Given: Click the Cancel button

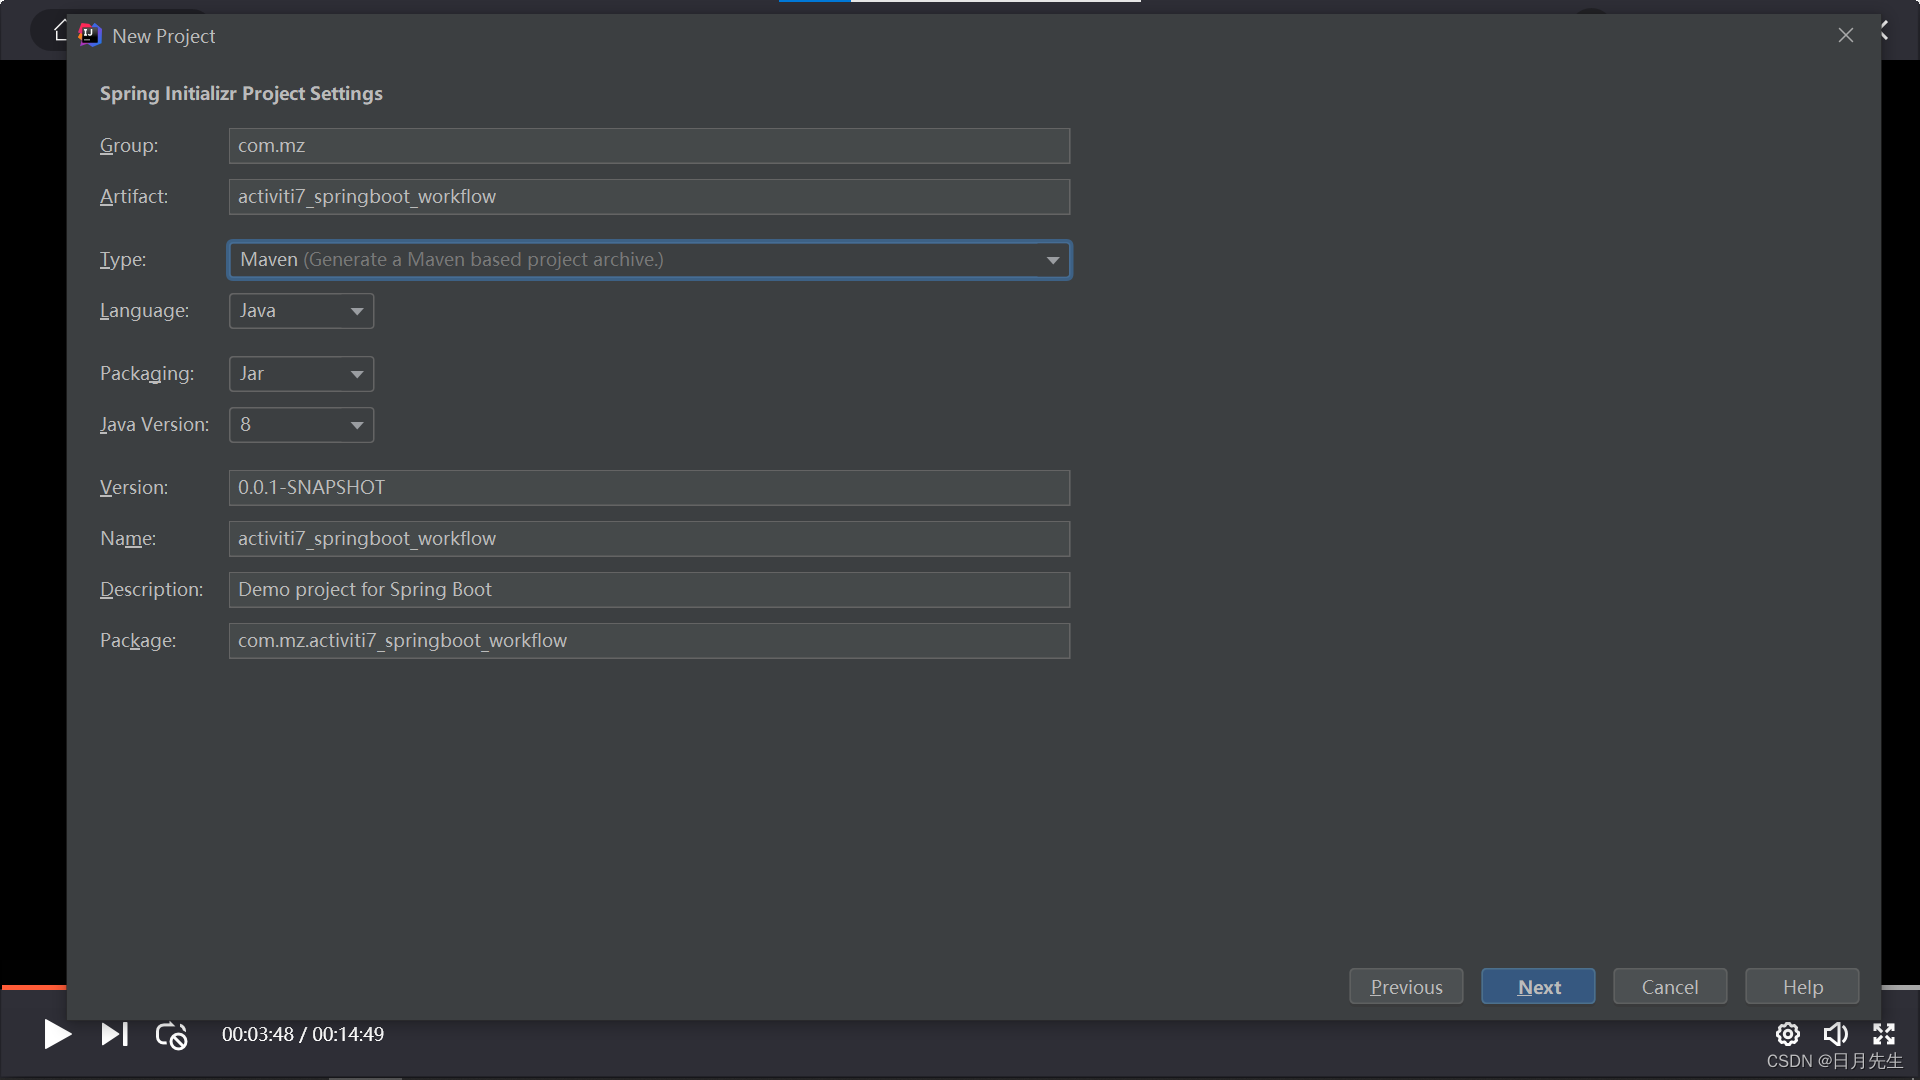Looking at the screenshot, I should pos(1669,987).
